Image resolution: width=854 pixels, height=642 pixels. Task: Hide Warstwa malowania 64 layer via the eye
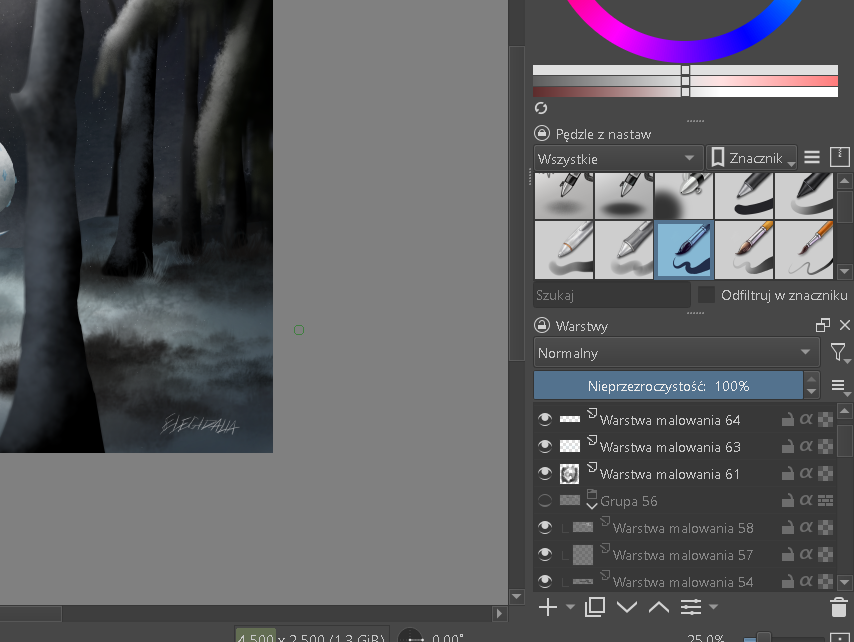click(545, 420)
